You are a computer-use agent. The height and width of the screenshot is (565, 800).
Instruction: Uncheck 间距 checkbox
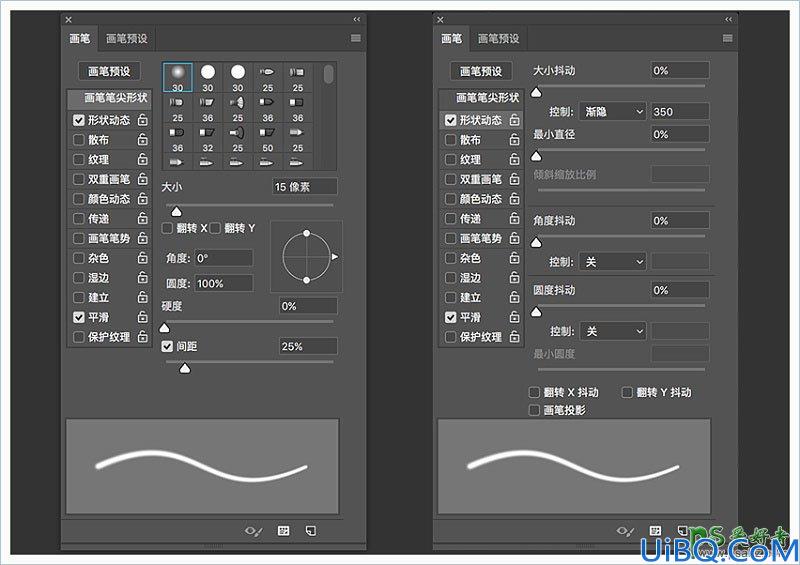[167, 347]
